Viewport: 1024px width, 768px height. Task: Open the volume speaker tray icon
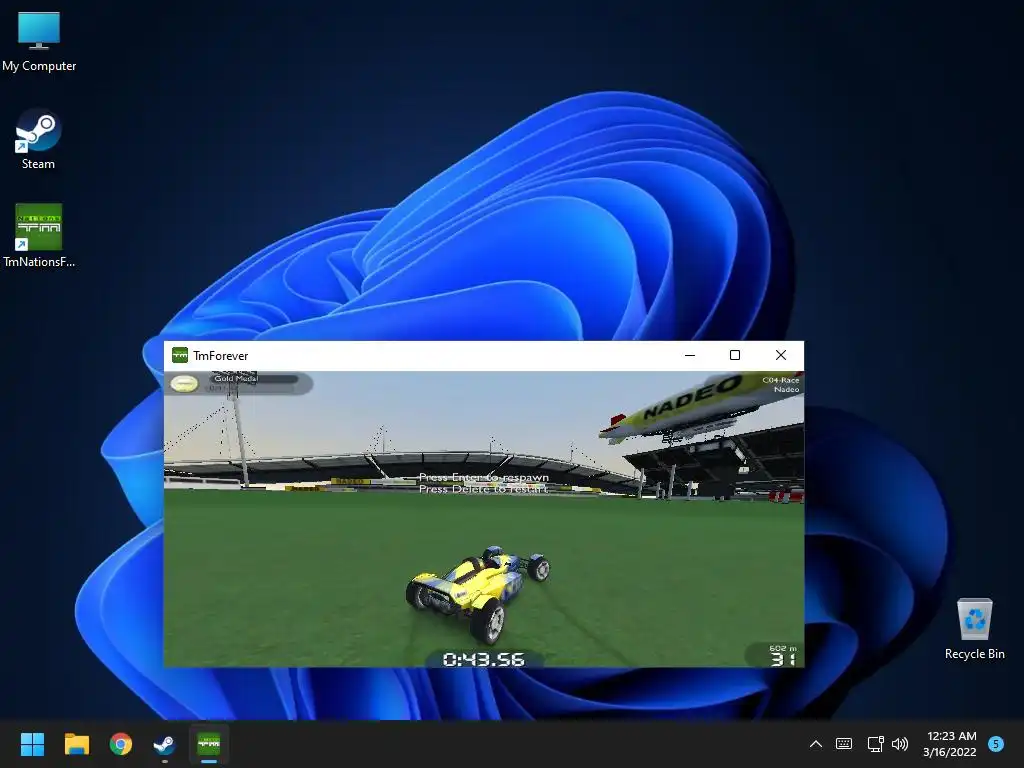tap(900, 744)
